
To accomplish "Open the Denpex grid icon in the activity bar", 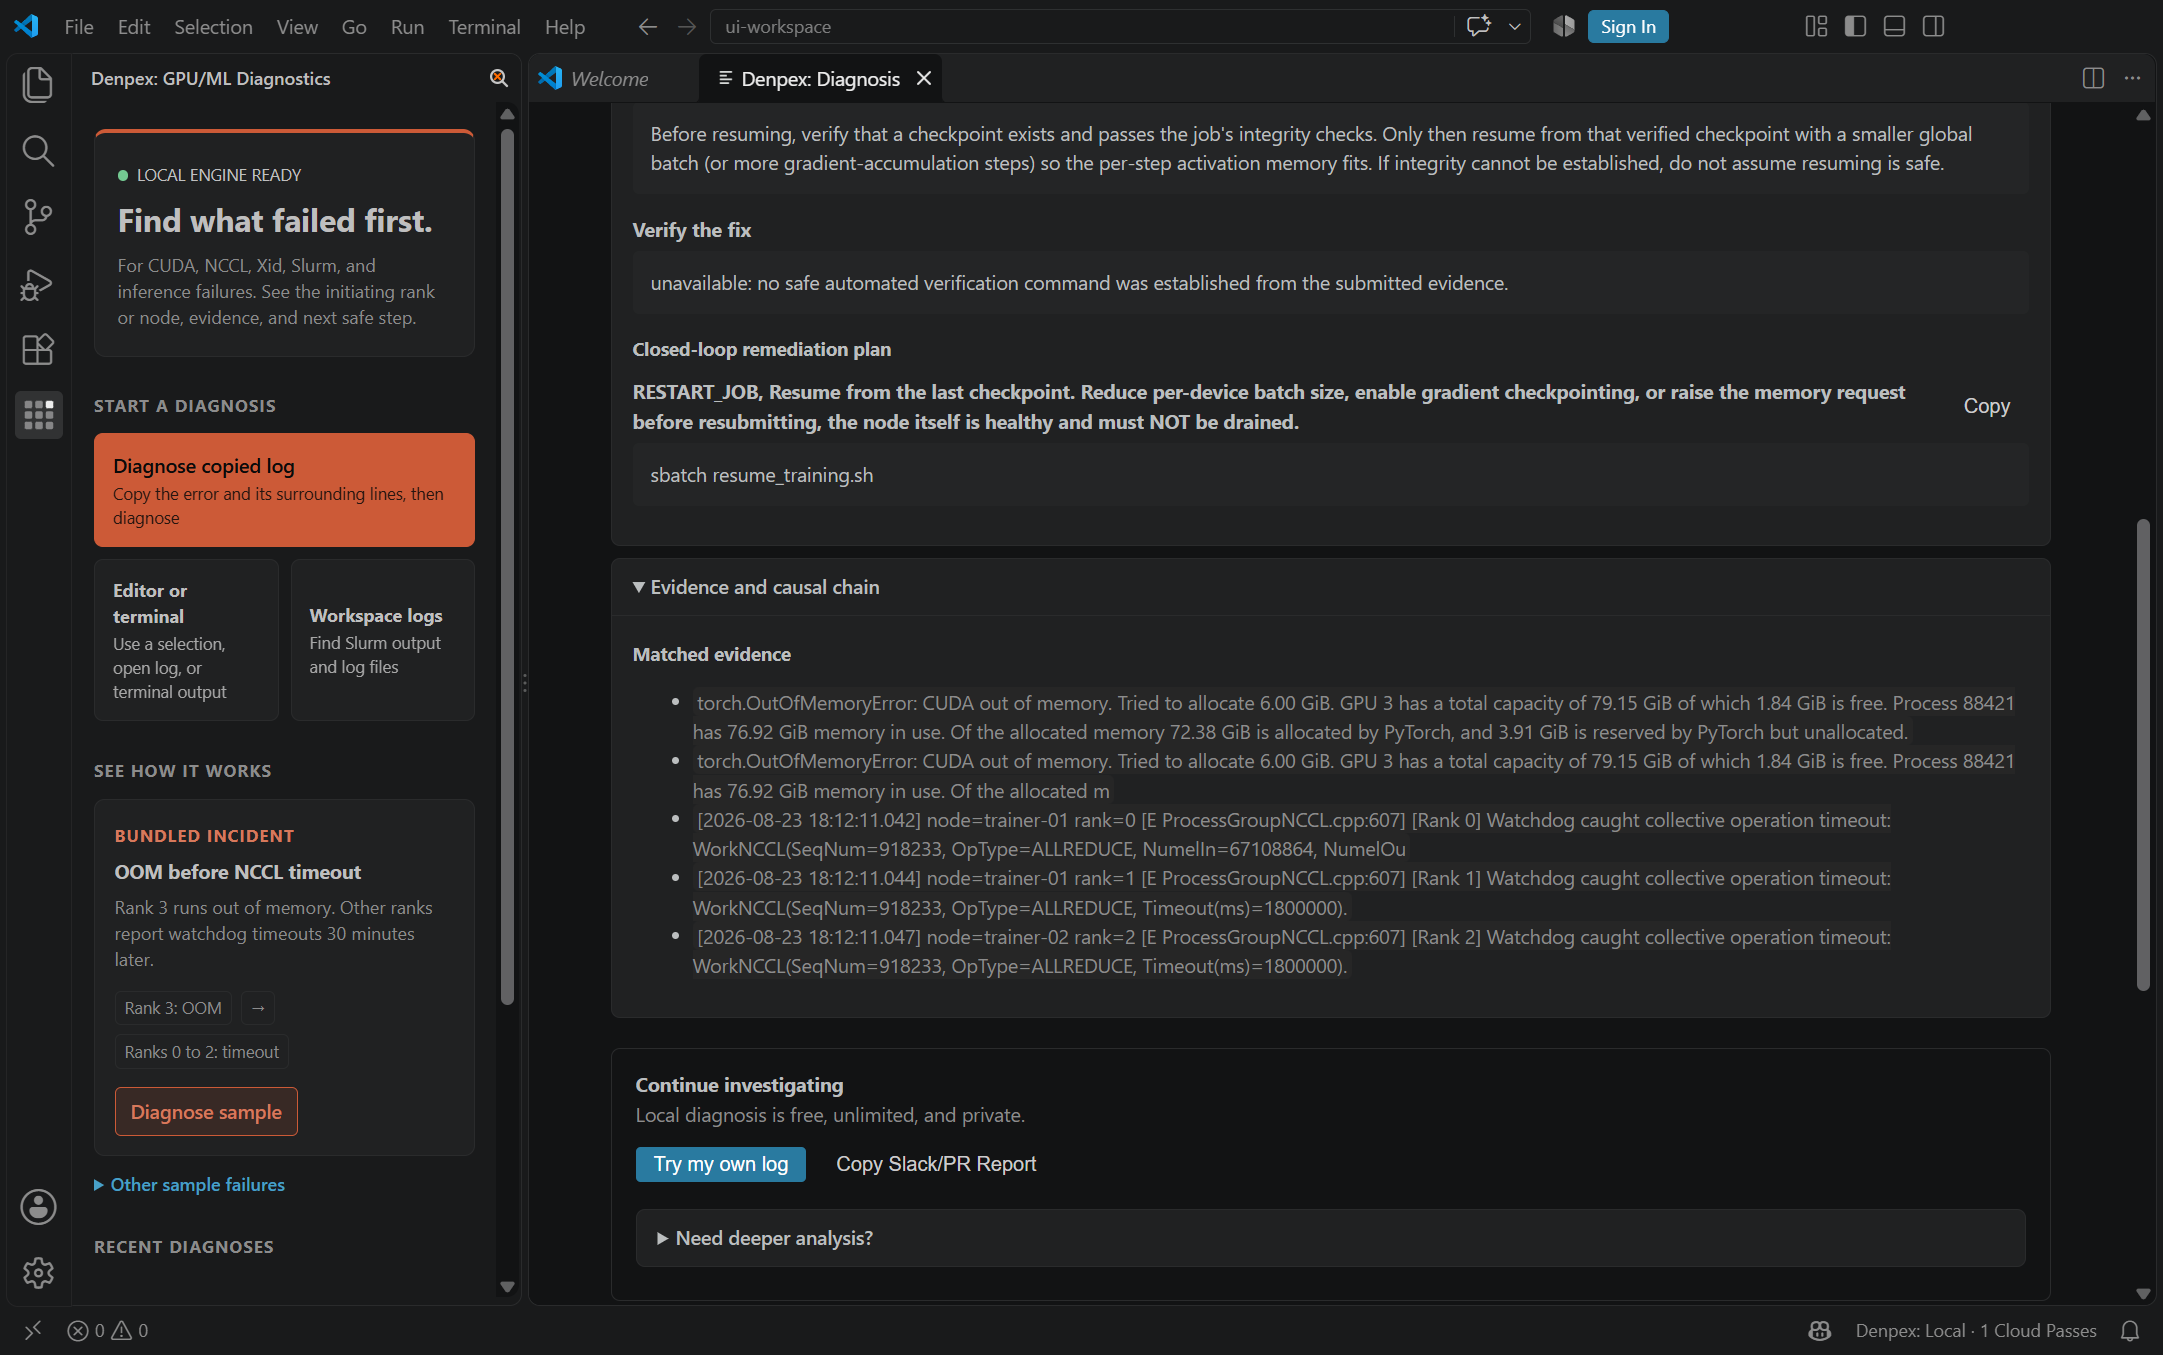I will [x=38, y=414].
